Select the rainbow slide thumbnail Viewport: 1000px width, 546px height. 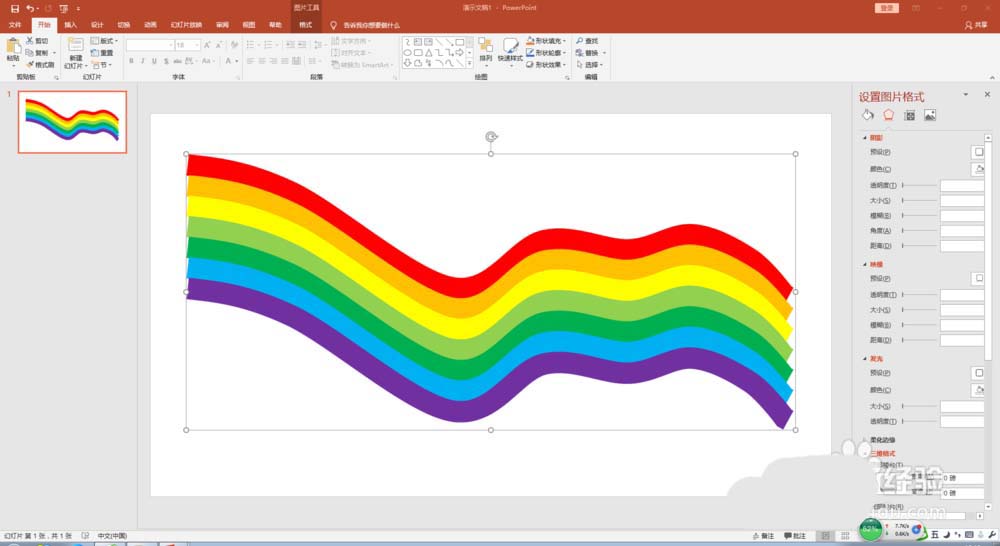(x=72, y=122)
